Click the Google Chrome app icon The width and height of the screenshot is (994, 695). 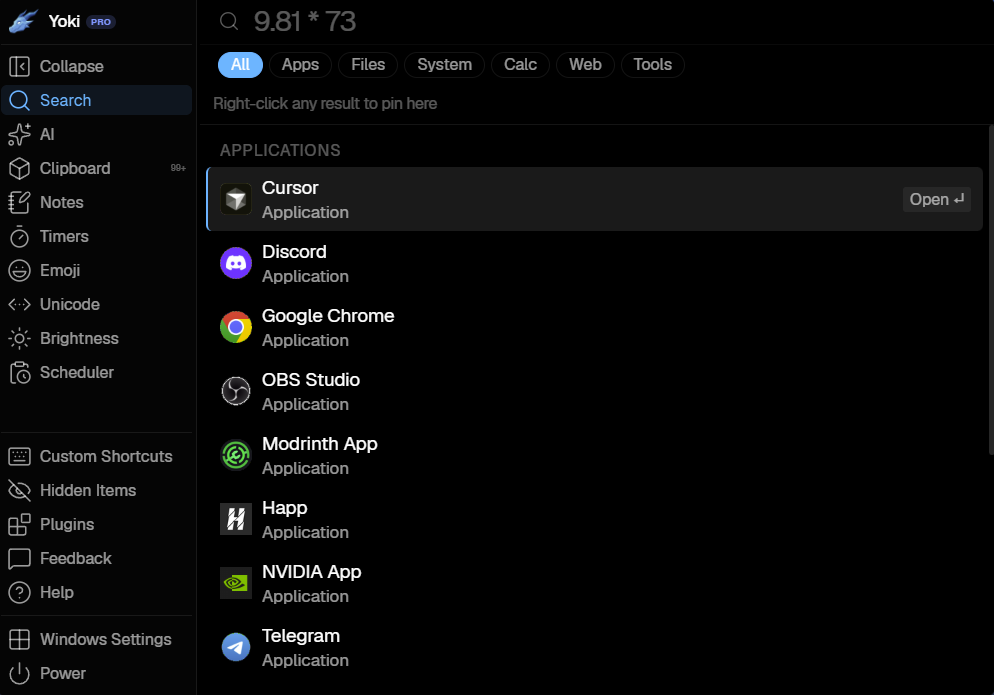point(236,327)
